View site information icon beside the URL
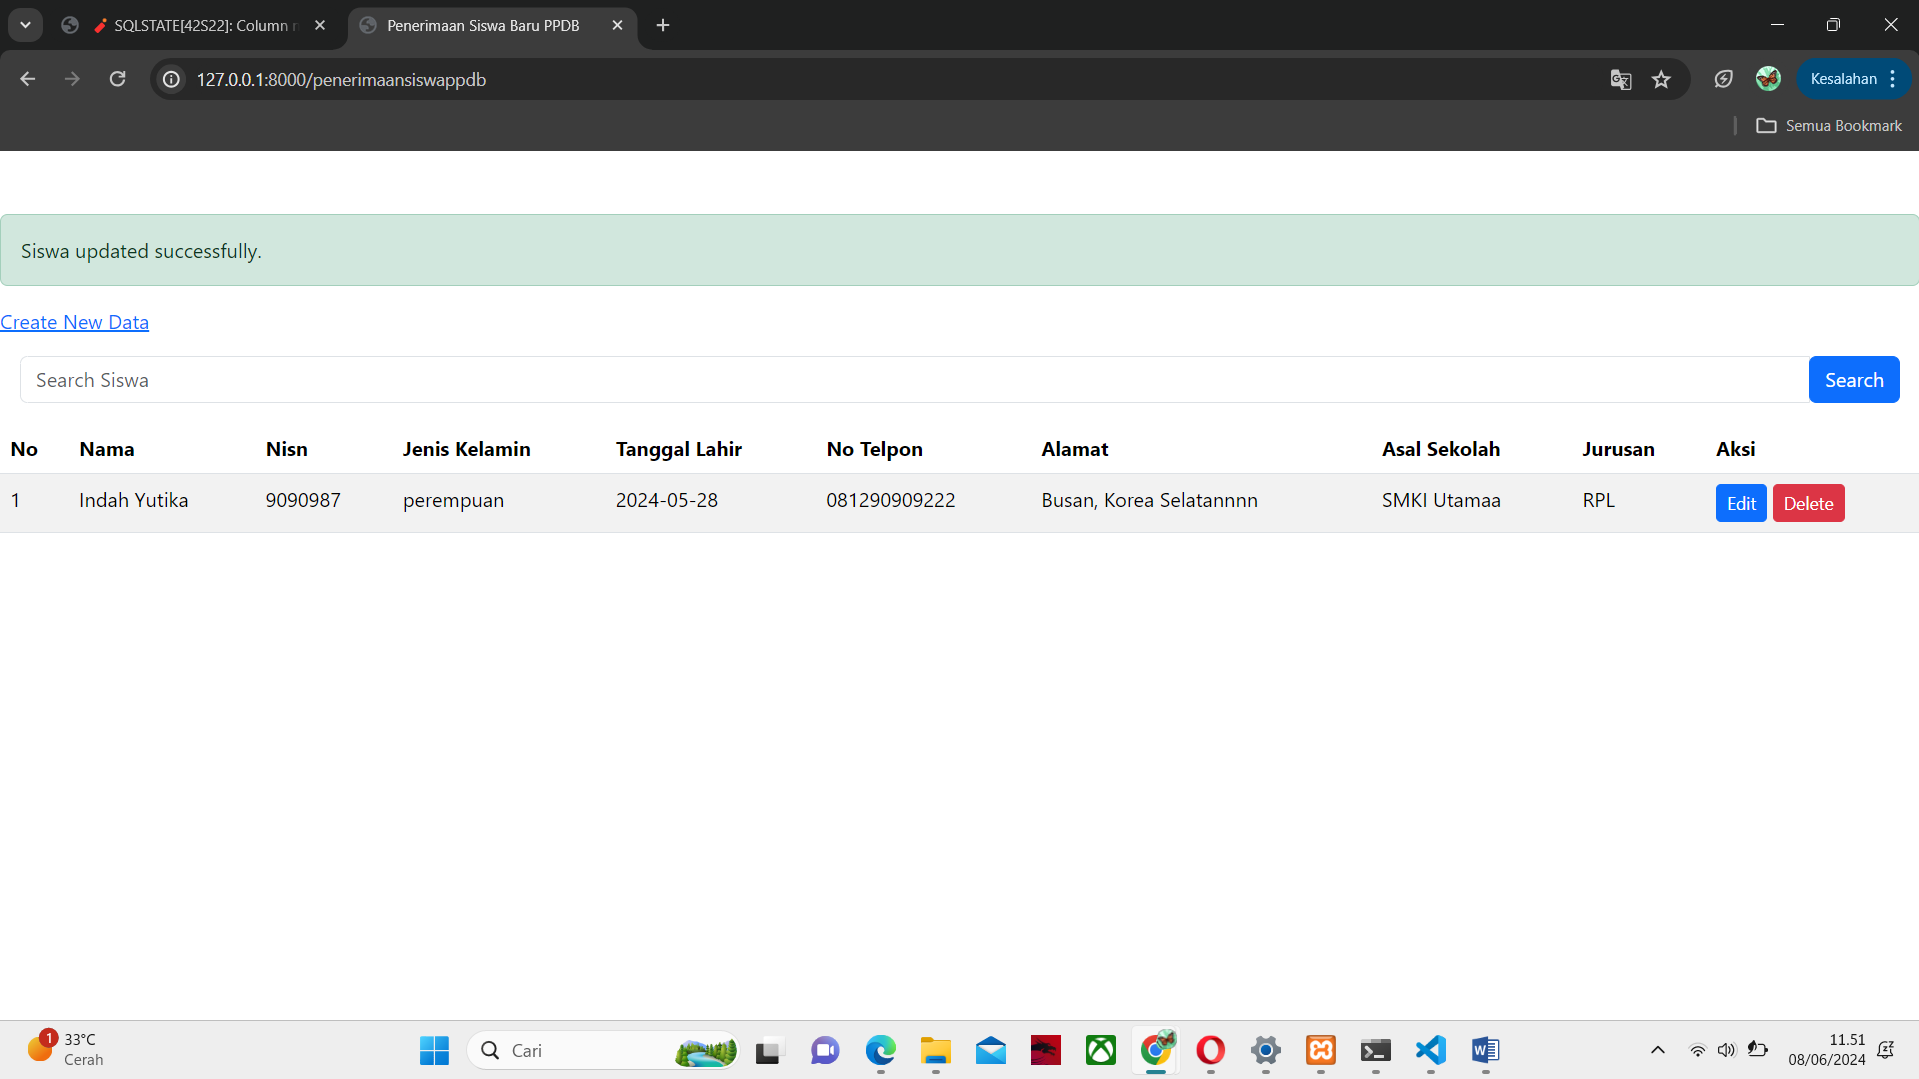 point(172,79)
